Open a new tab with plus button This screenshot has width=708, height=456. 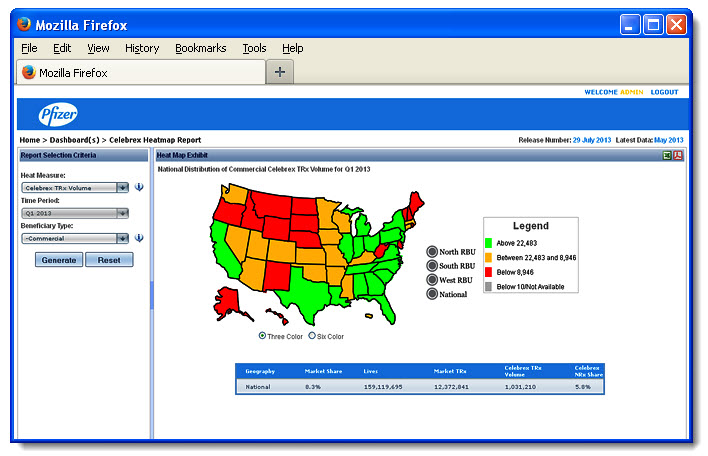click(x=280, y=72)
